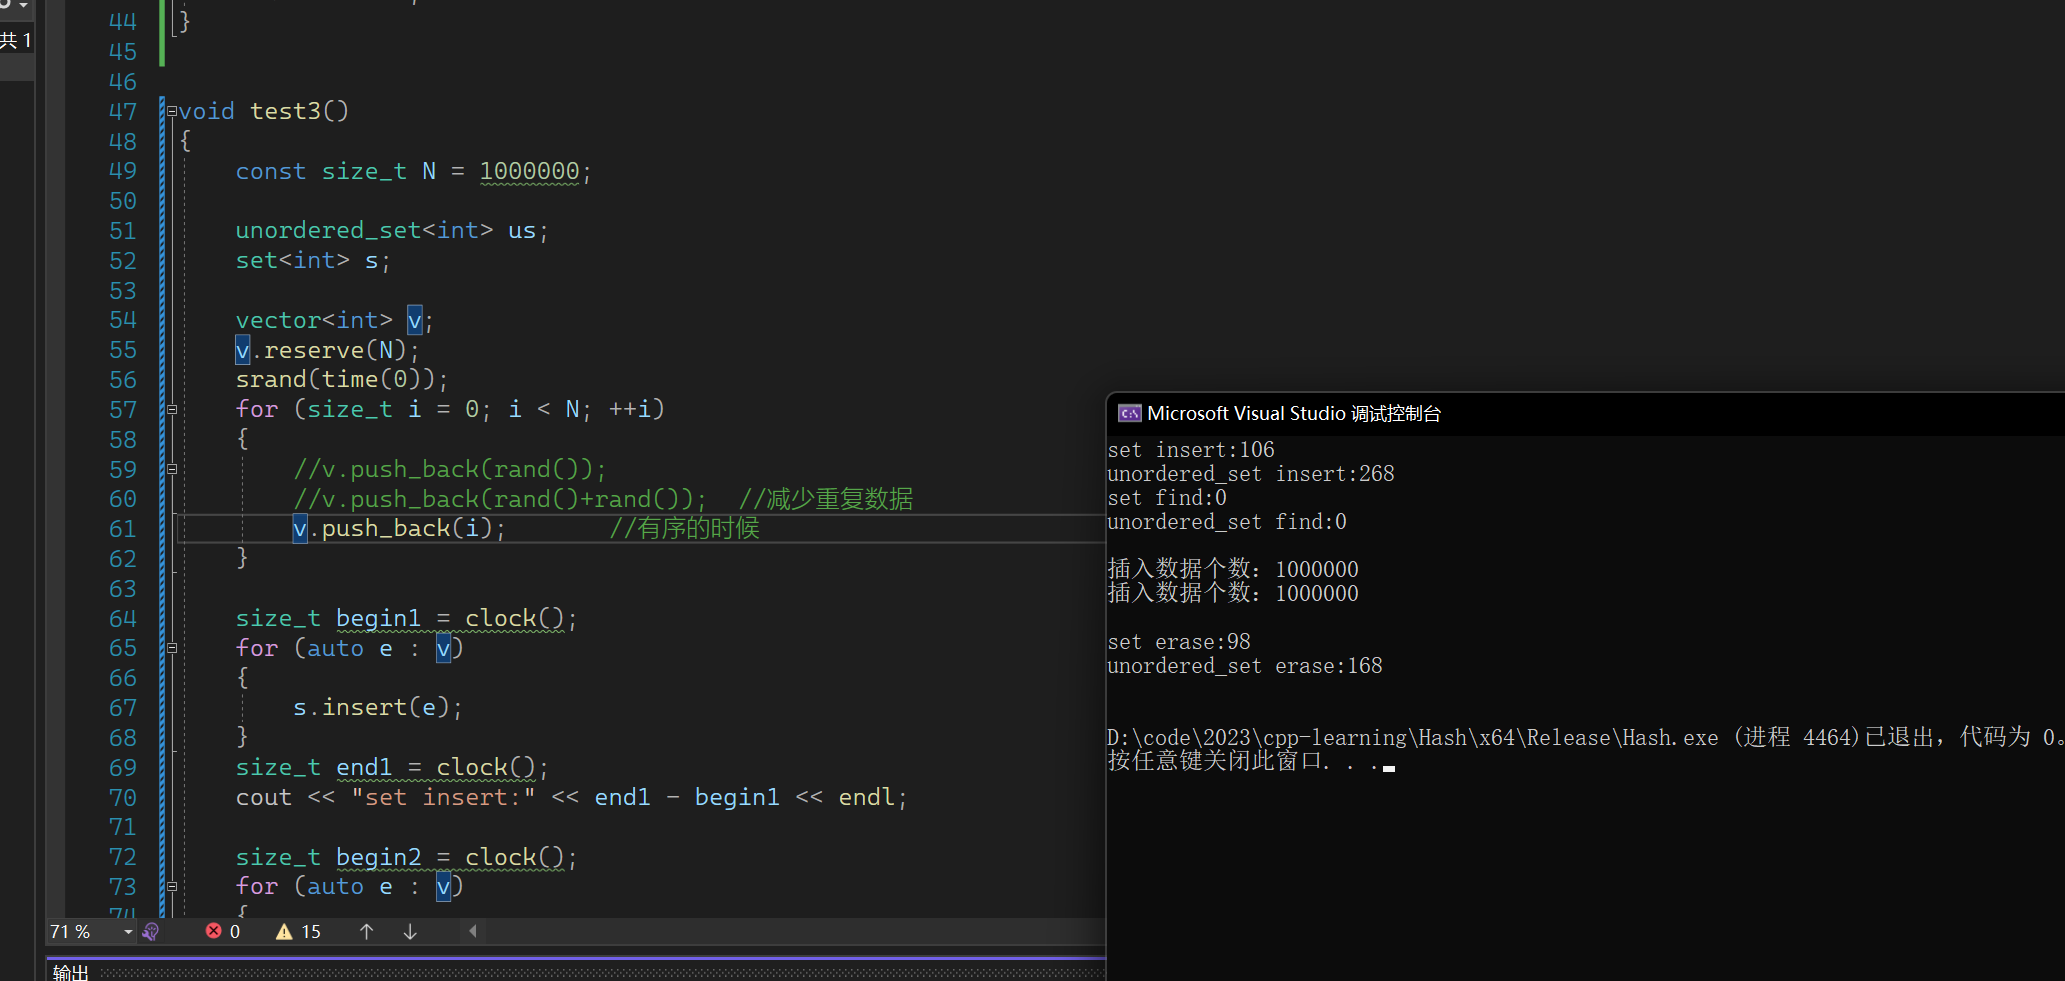Click horizontal scrollbar left arrow

(x=473, y=932)
